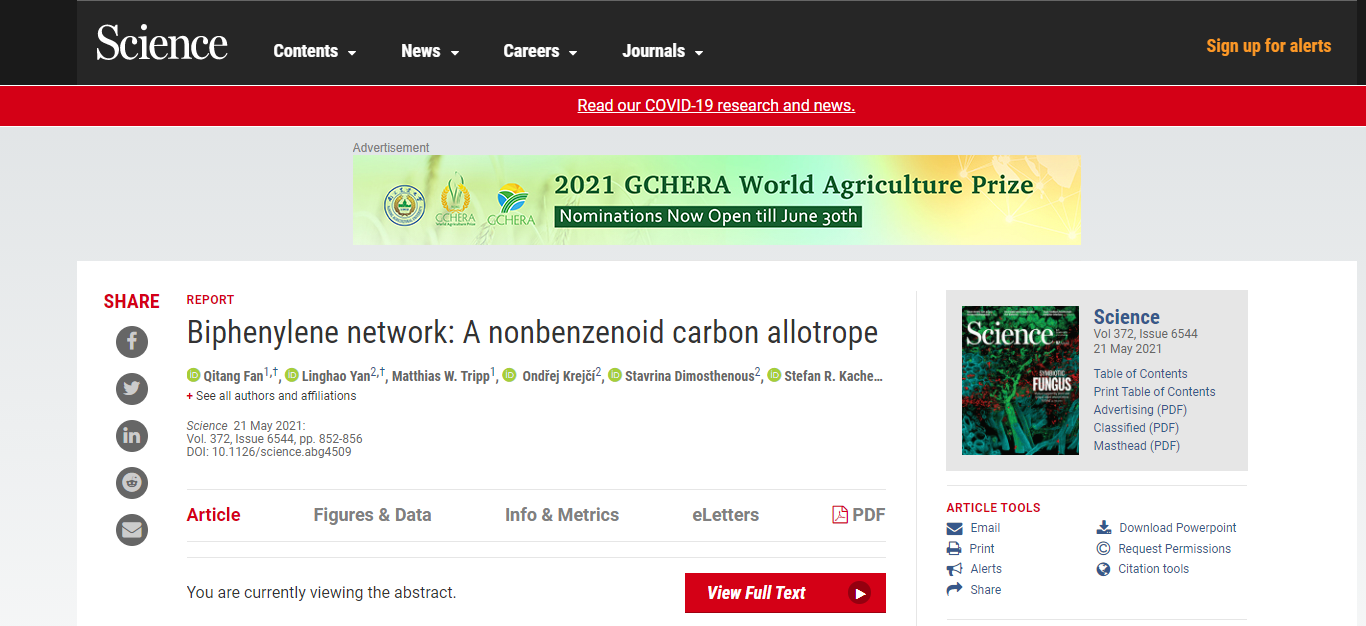Open the Careers dropdown menu
Viewport: 1366px width, 626px height.
click(540, 51)
